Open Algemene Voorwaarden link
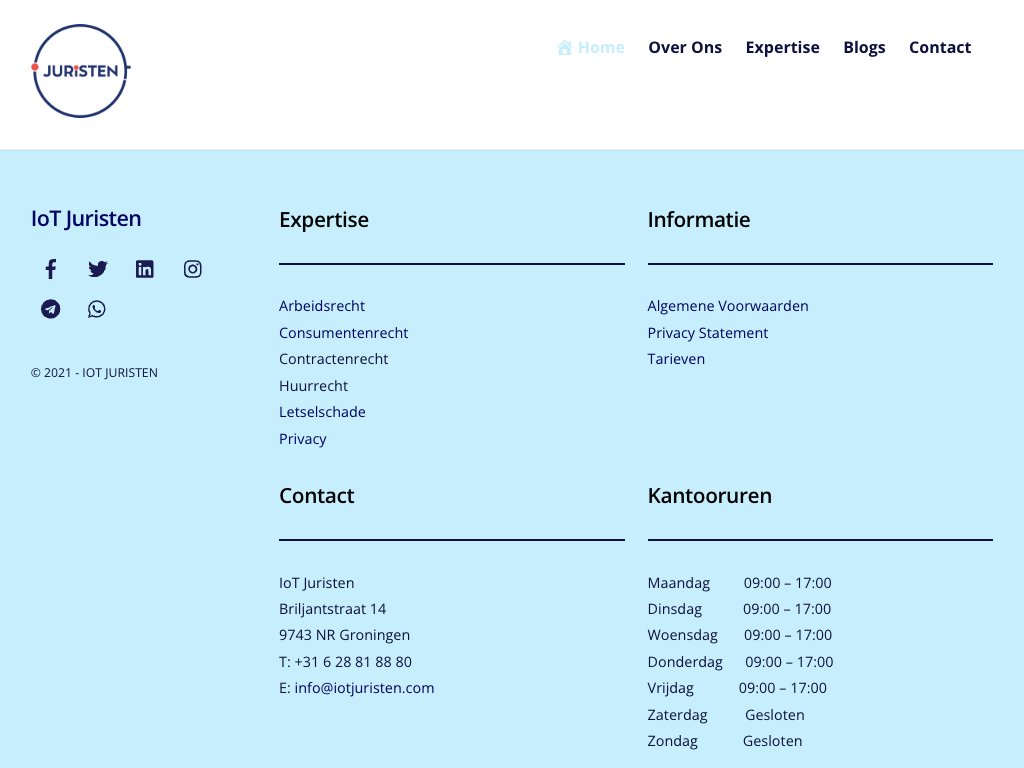This screenshot has width=1024, height=768. [x=727, y=306]
